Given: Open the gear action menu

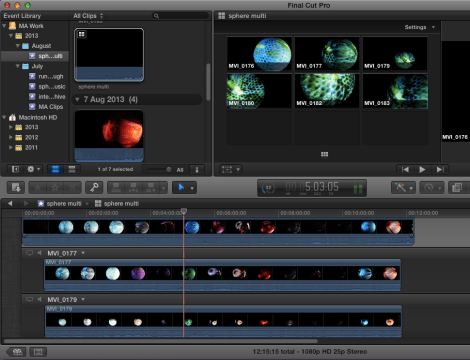Looking at the screenshot, I should [x=33, y=169].
